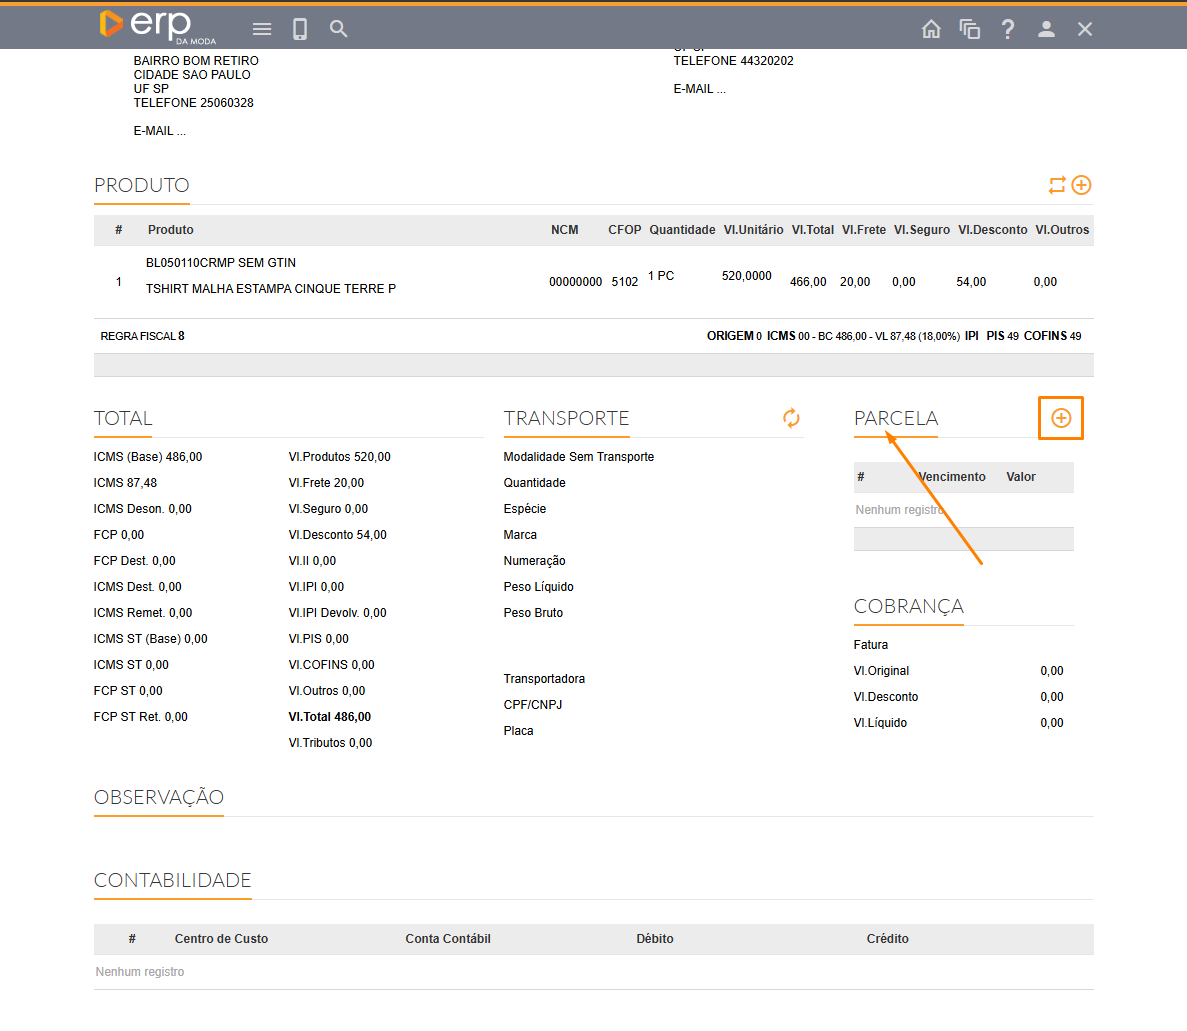Click the Centro de Custo column header
1187x1031 pixels.
(x=221, y=939)
